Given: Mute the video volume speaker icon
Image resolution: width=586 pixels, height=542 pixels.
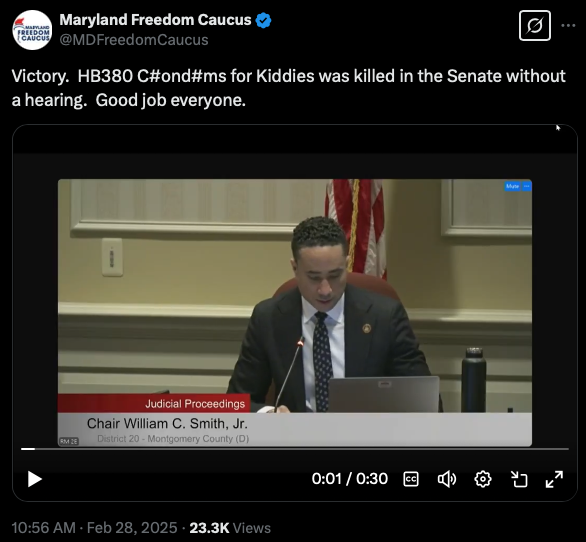Looking at the screenshot, I should point(447,479).
